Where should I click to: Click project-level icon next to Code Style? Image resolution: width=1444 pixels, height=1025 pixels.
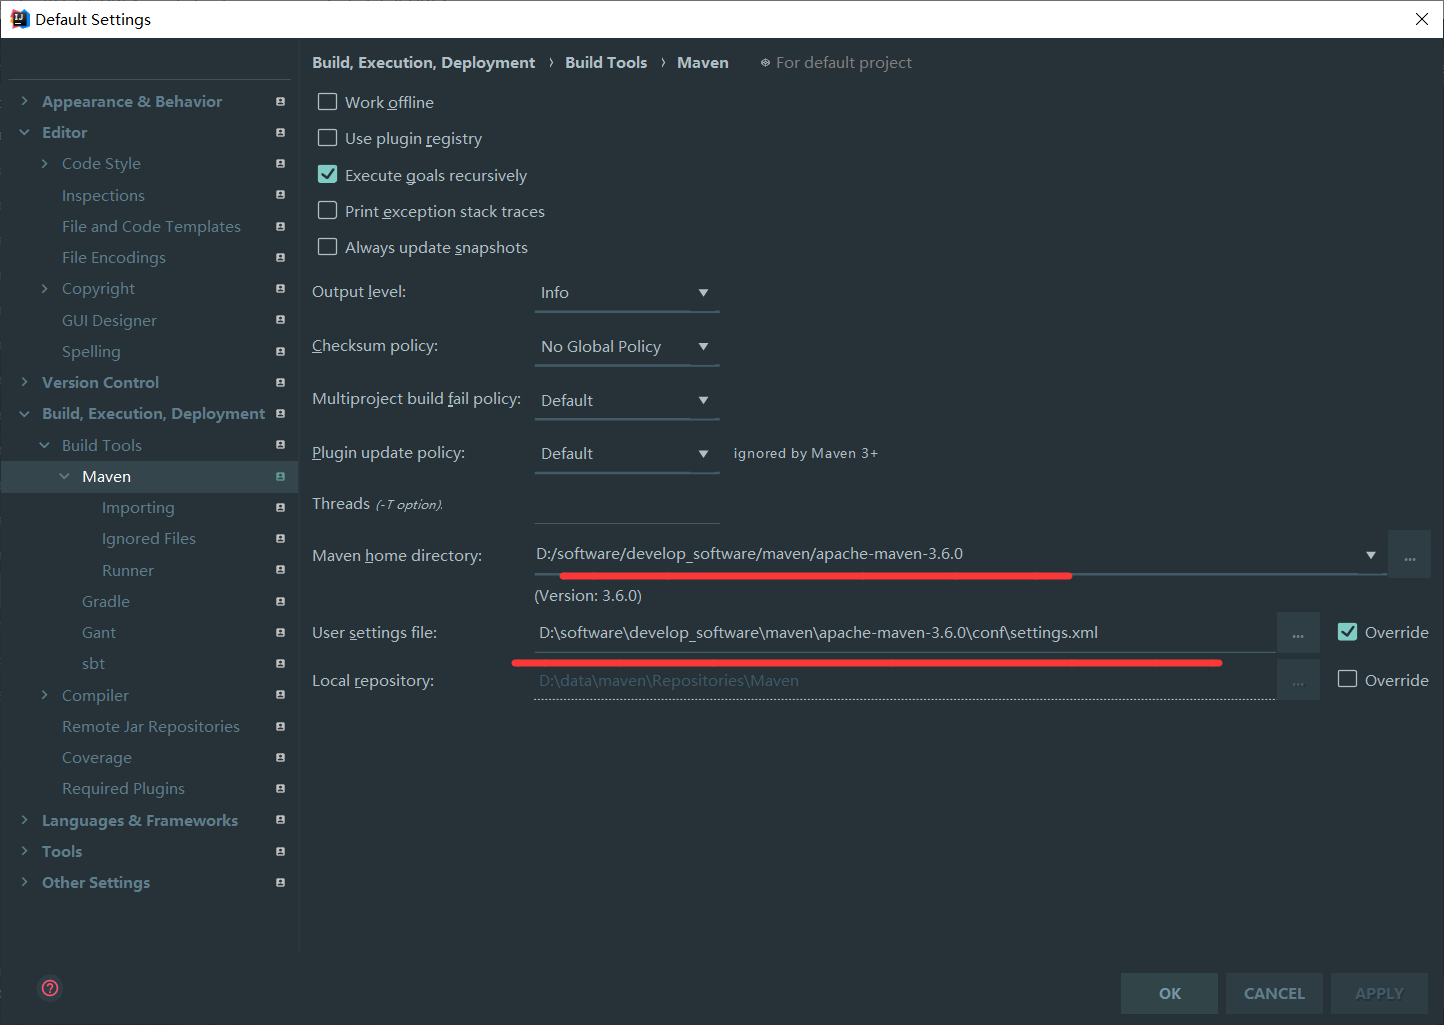(x=280, y=164)
